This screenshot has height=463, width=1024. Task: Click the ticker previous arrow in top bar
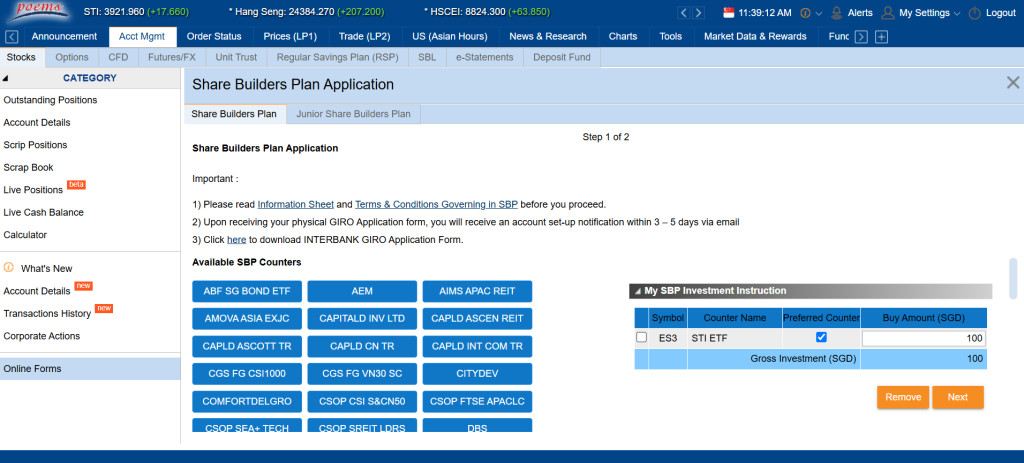pyautogui.click(x=684, y=13)
